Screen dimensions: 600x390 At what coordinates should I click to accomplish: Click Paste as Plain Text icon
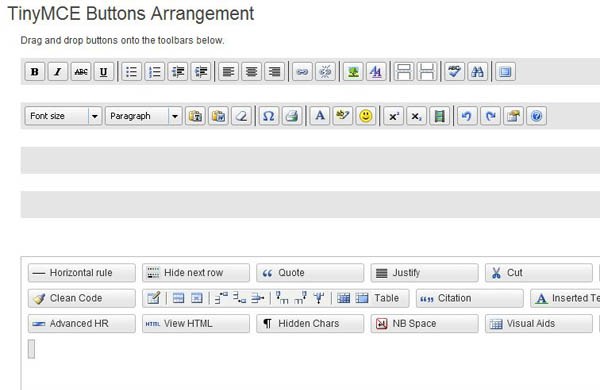click(x=195, y=116)
